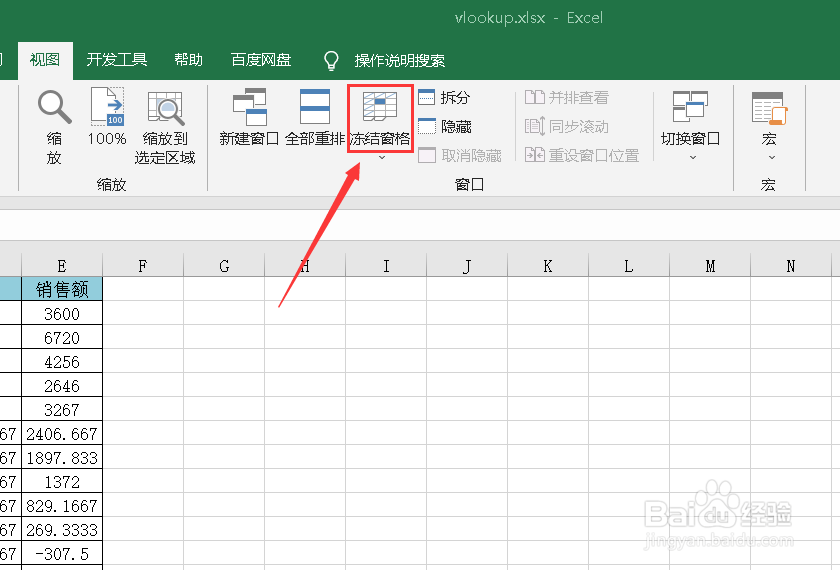Image resolution: width=840 pixels, height=570 pixels.
Task: Expand the Switch Windows dropdown arrow
Action: [693, 158]
